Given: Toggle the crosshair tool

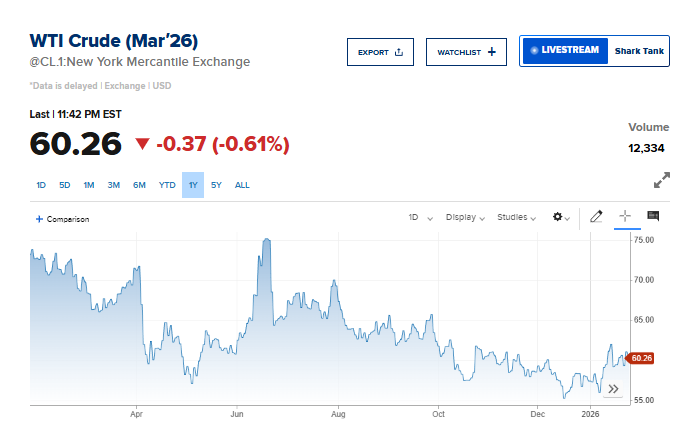Looking at the screenshot, I should tap(625, 216).
